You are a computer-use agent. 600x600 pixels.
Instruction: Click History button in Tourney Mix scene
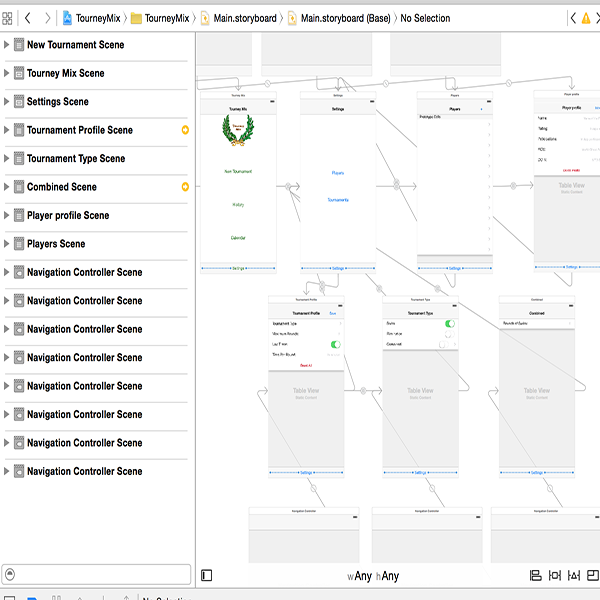click(x=238, y=205)
